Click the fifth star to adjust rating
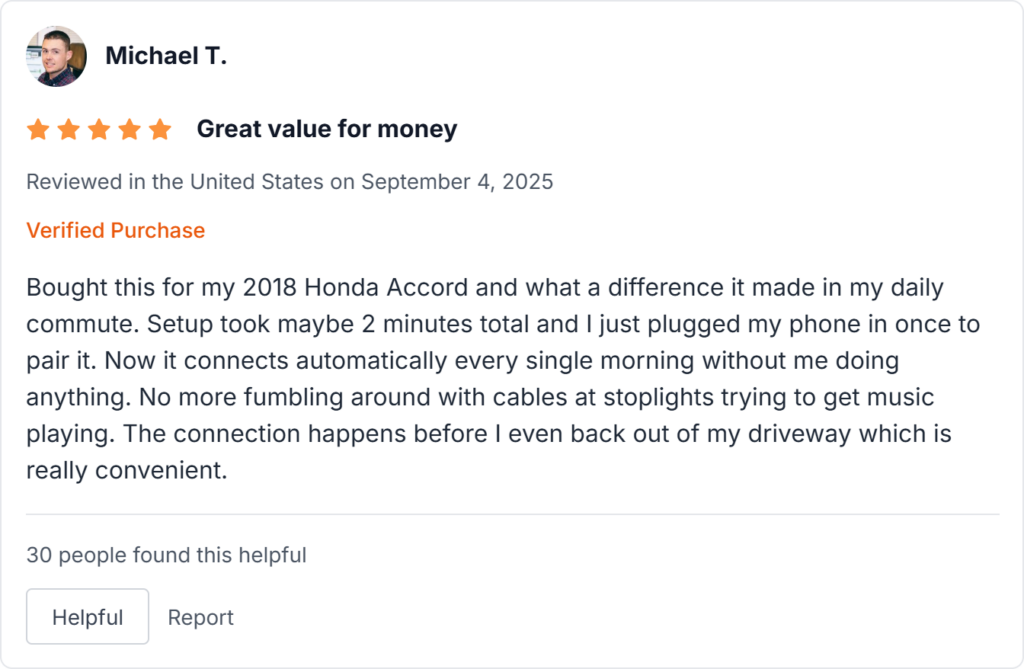The image size is (1024, 669). pos(160,128)
